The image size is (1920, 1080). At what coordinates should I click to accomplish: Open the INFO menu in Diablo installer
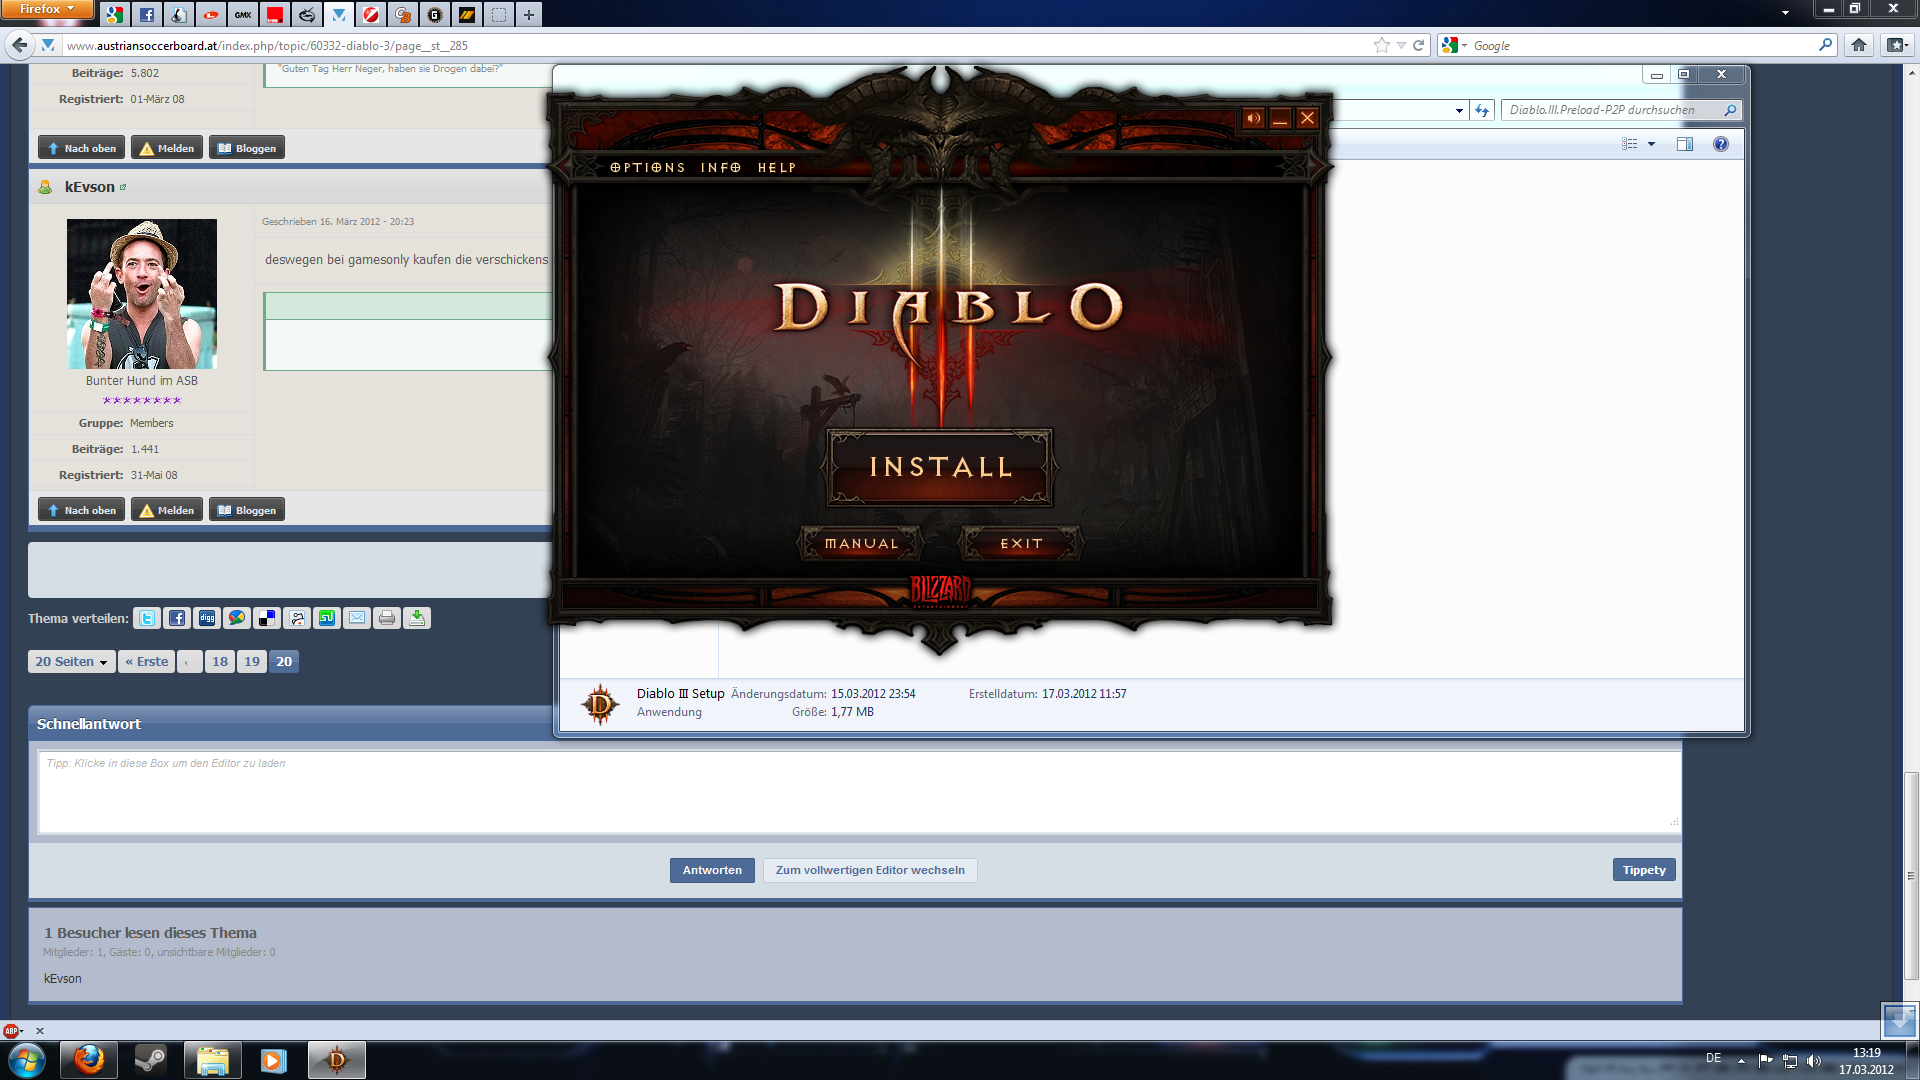click(721, 168)
